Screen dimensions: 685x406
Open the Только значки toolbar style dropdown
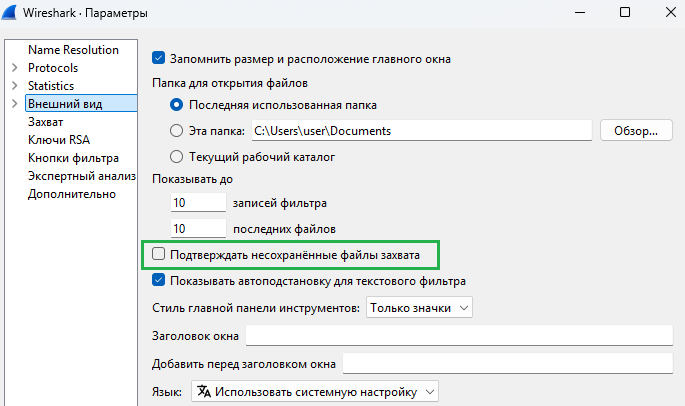tap(419, 308)
